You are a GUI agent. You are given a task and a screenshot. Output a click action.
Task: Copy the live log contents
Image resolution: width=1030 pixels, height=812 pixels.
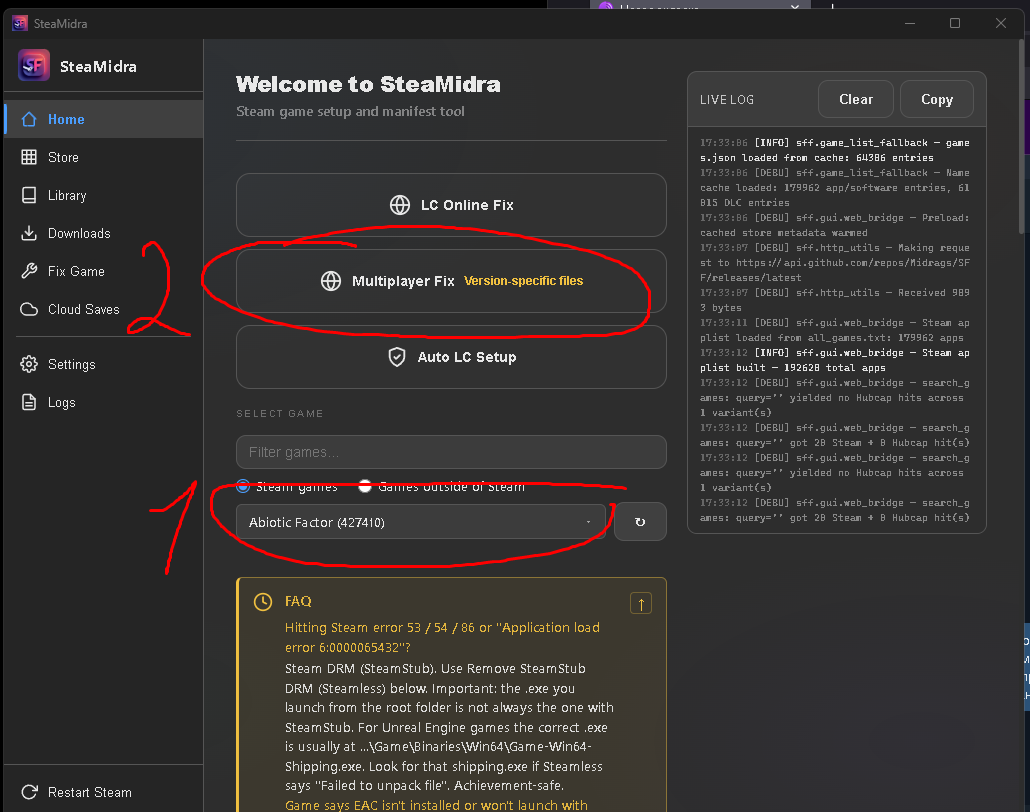937,99
